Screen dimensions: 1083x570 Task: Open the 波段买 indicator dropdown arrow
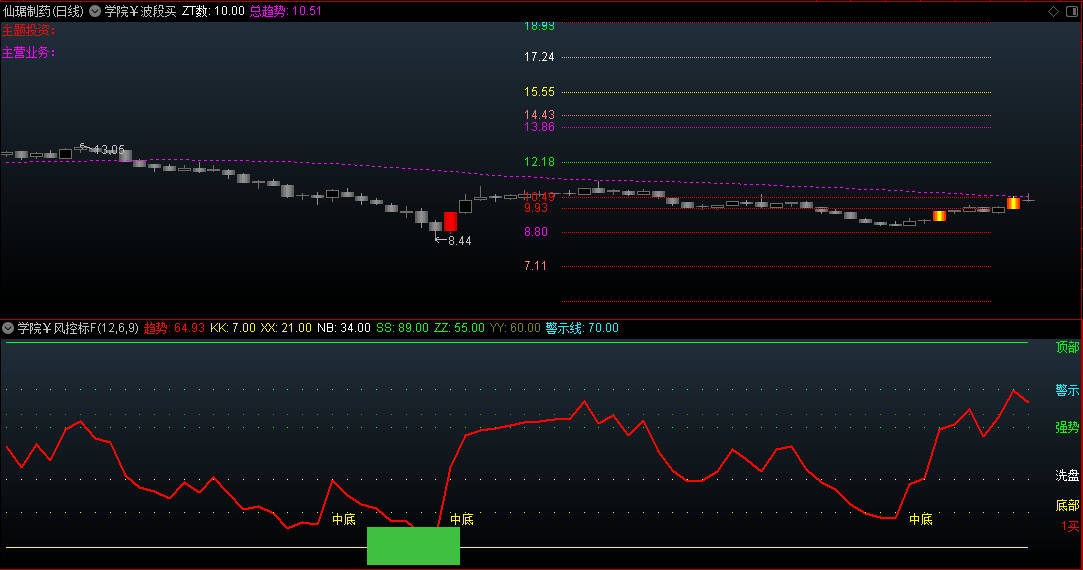pyautogui.click(x=95, y=11)
